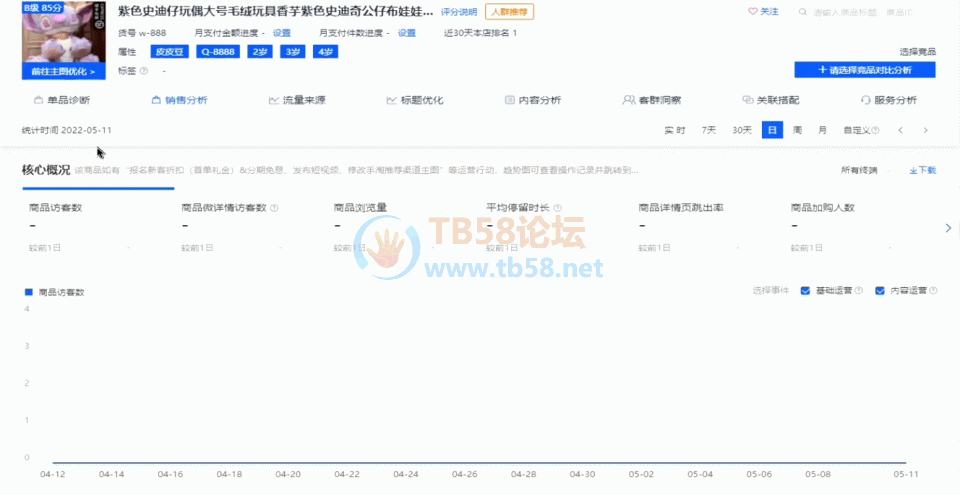Click the help icon beside 标签
960x495 pixels.
click(144, 71)
